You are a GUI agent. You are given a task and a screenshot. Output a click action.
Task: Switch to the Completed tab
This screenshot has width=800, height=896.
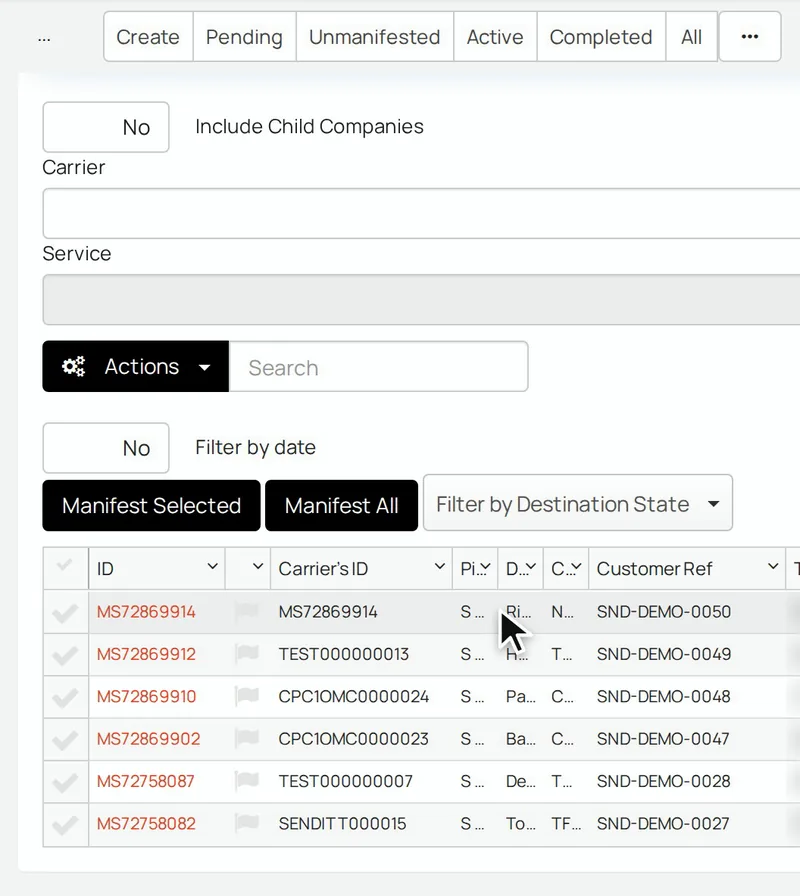pyautogui.click(x=601, y=37)
